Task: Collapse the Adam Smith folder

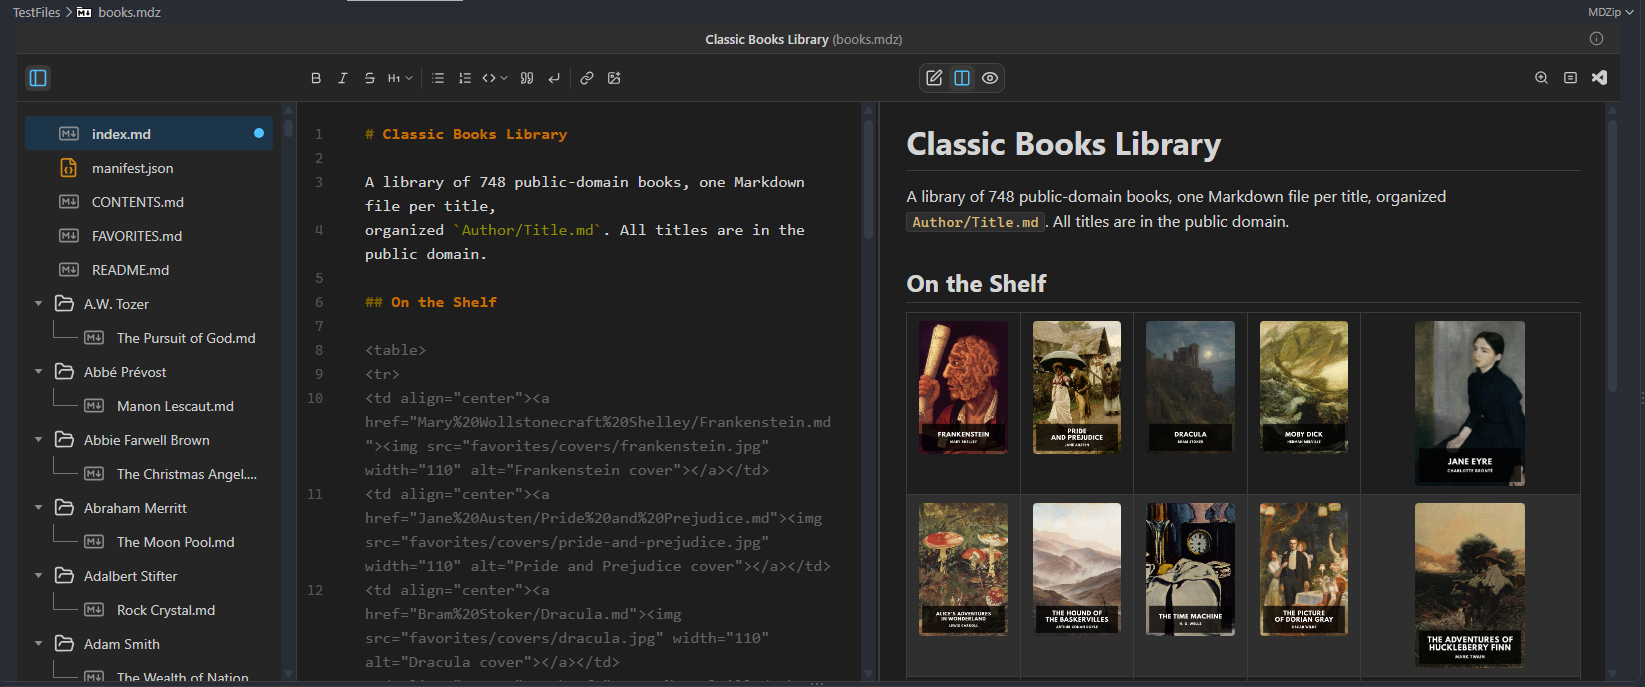Action: tap(39, 644)
